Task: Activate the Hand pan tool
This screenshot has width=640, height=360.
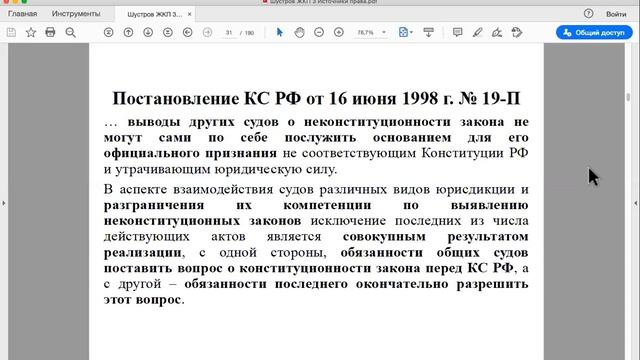Action: tap(299, 32)
